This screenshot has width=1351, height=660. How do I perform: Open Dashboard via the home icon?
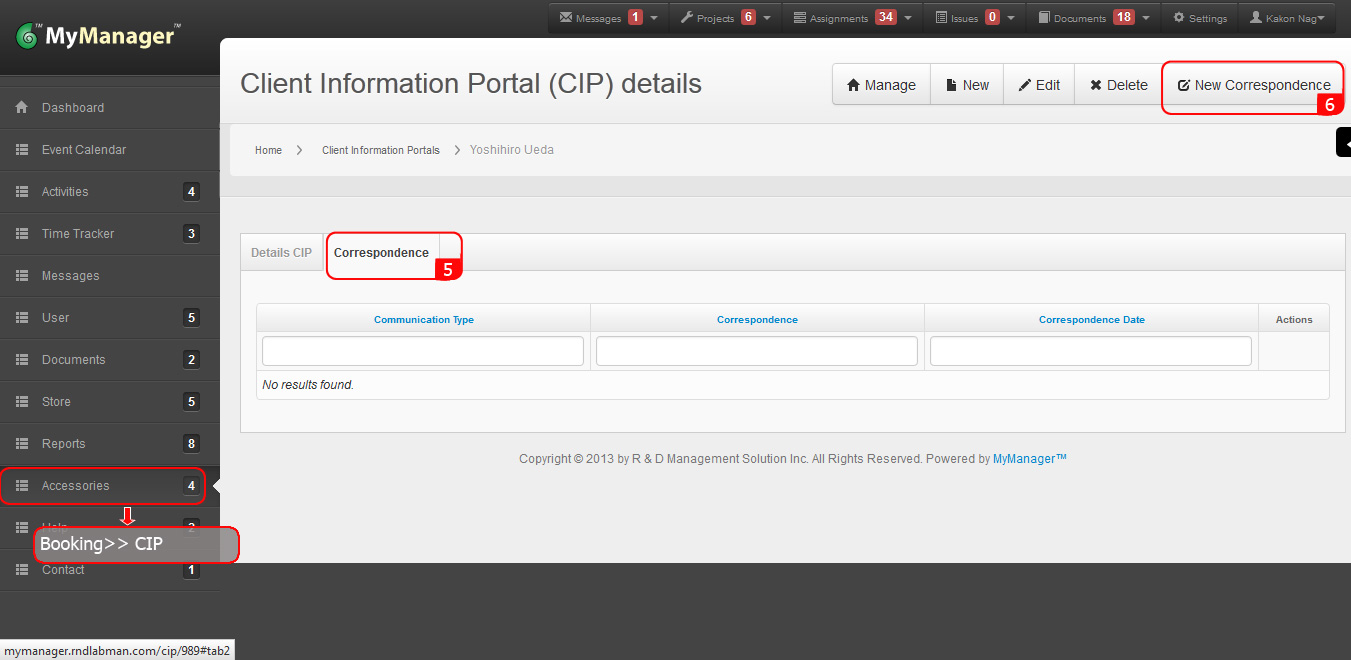pos(21,108)
